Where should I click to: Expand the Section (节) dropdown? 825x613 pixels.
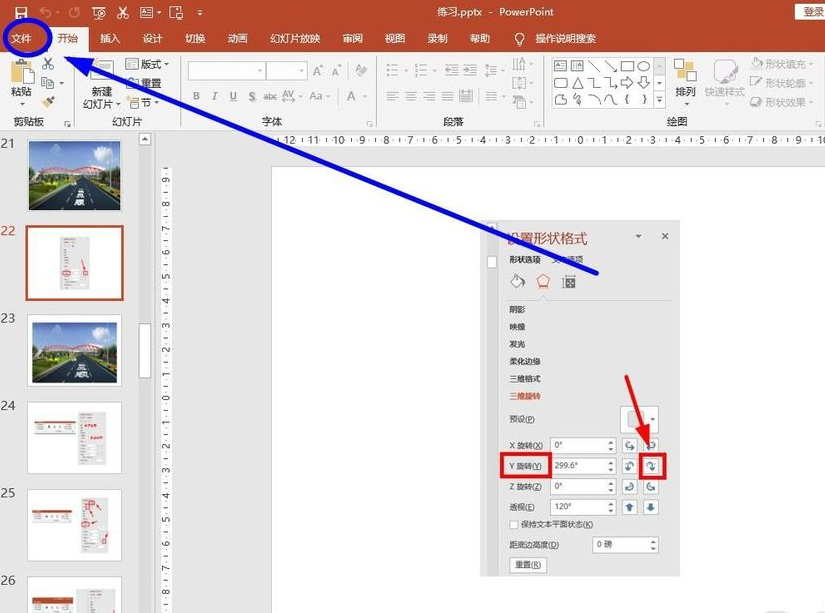[146, 102]
